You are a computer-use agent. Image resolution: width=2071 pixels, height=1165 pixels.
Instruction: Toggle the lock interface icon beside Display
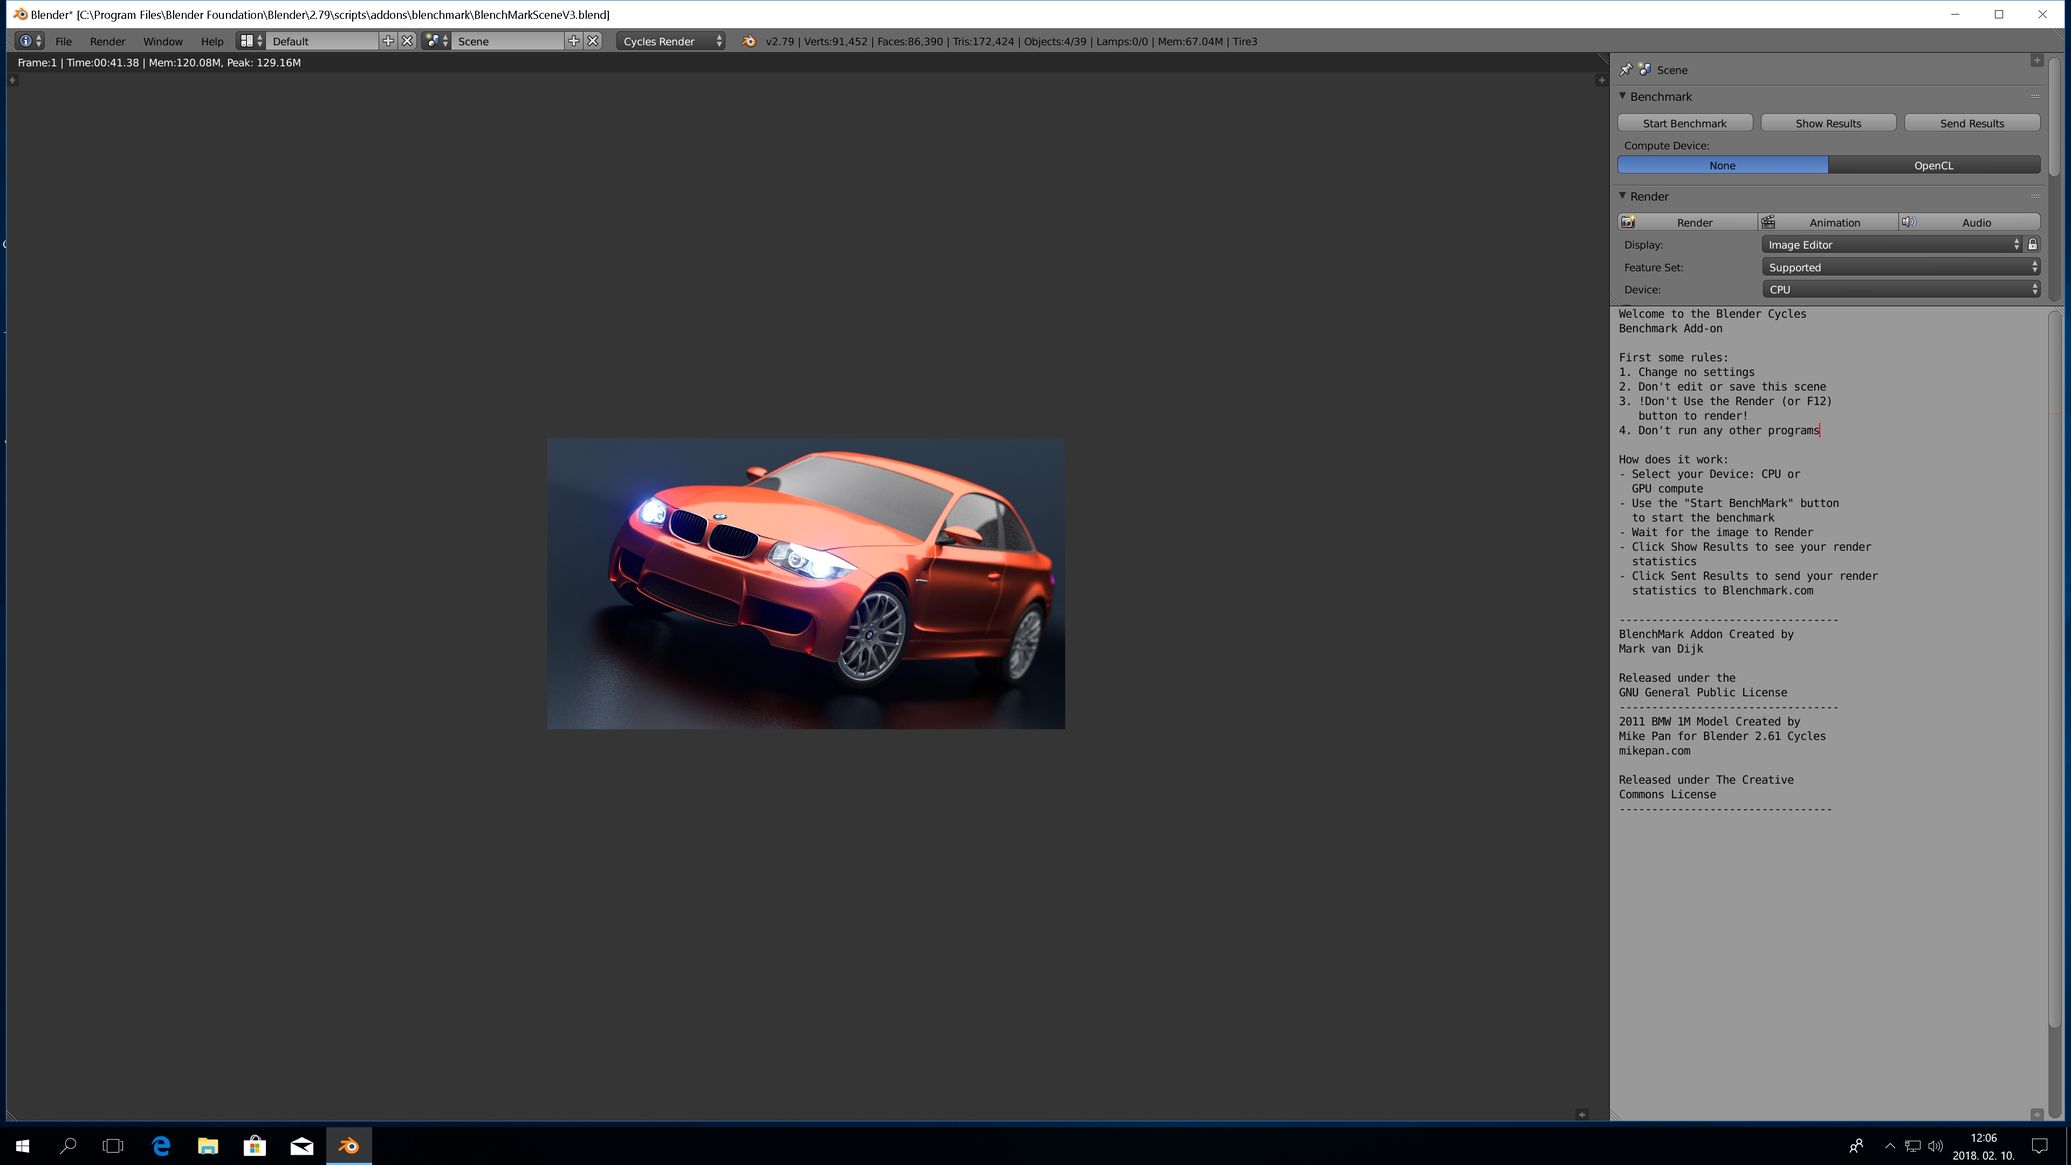point(2032,244)
